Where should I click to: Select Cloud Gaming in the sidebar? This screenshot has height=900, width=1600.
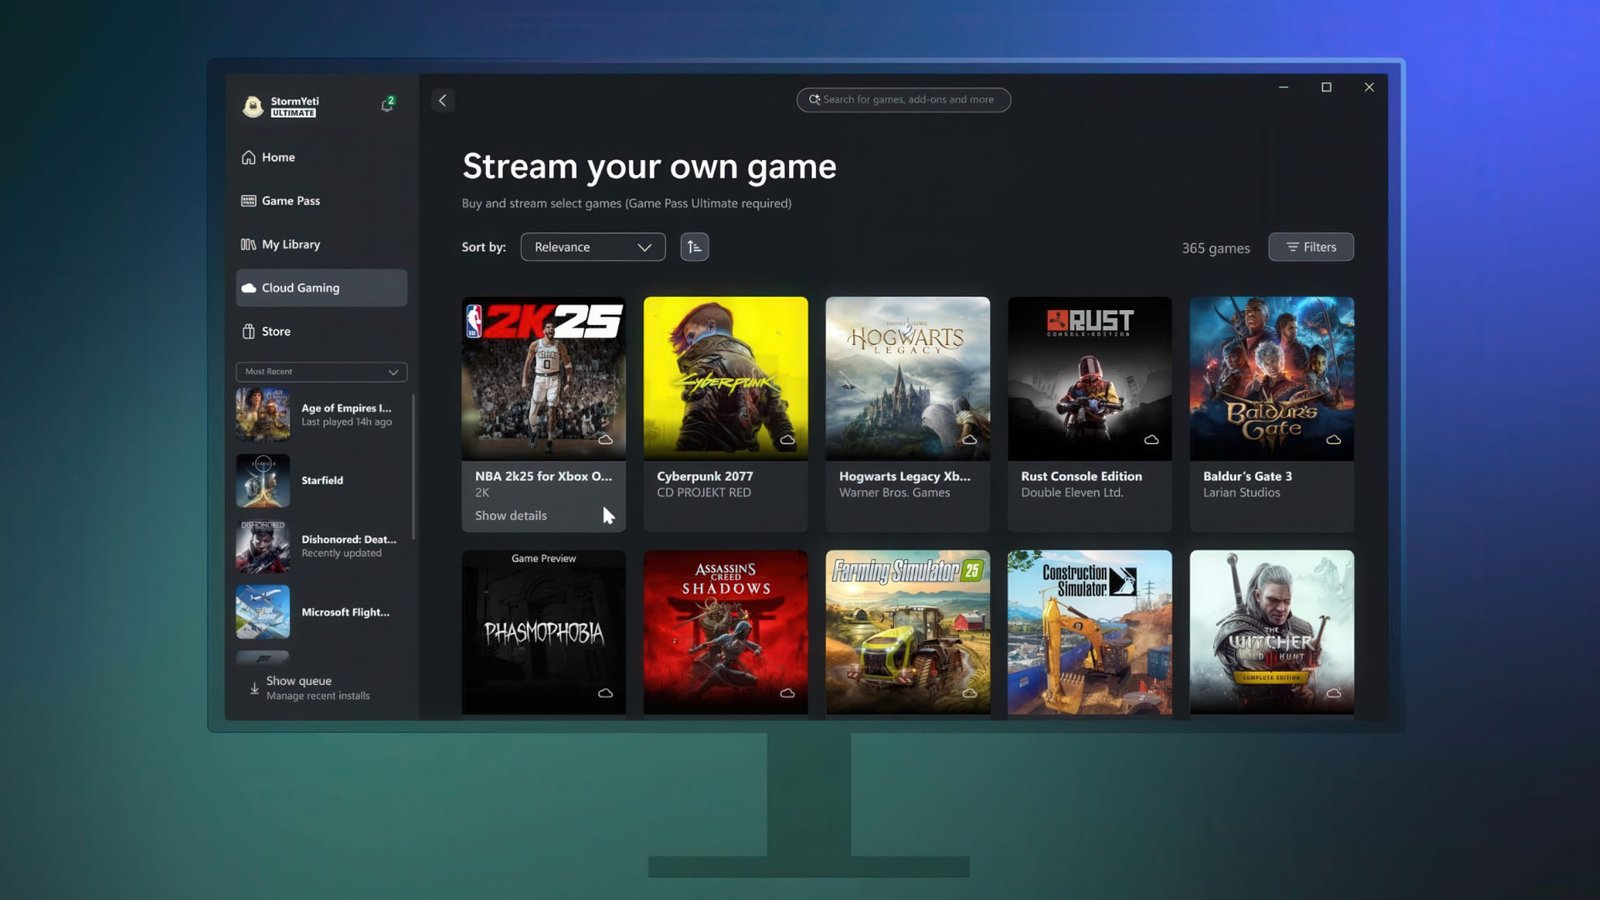click(x=300, y=287)
